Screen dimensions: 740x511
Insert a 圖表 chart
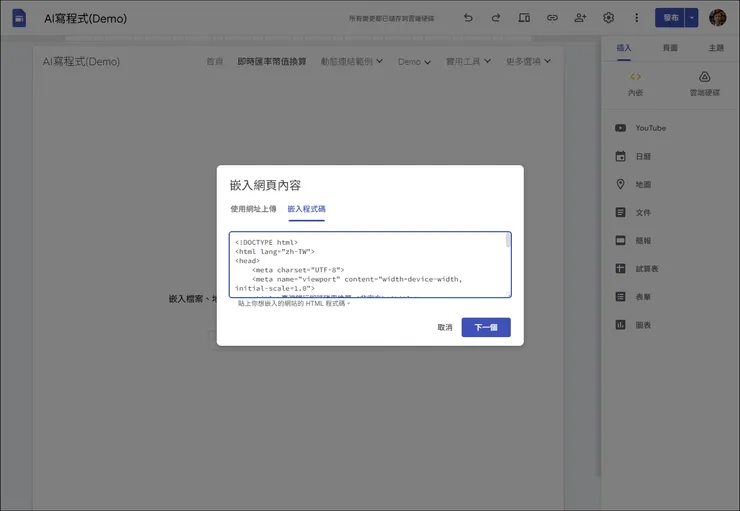pos(633,325)
